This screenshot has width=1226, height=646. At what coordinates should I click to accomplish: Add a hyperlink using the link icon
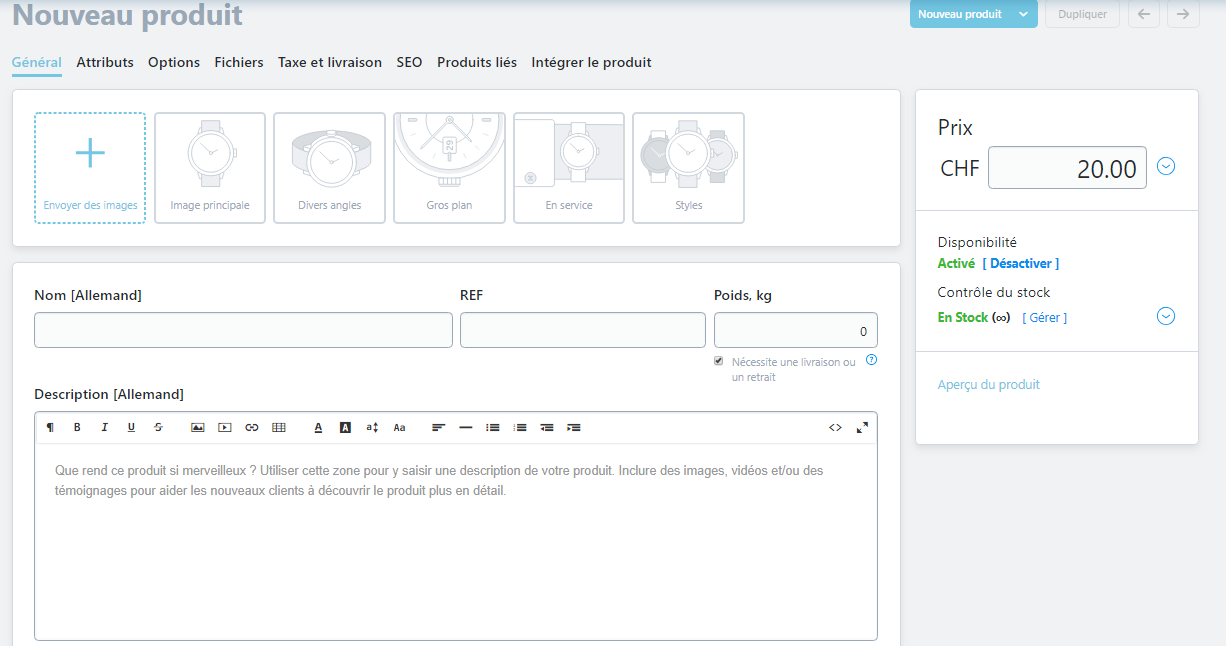point(252,427)
